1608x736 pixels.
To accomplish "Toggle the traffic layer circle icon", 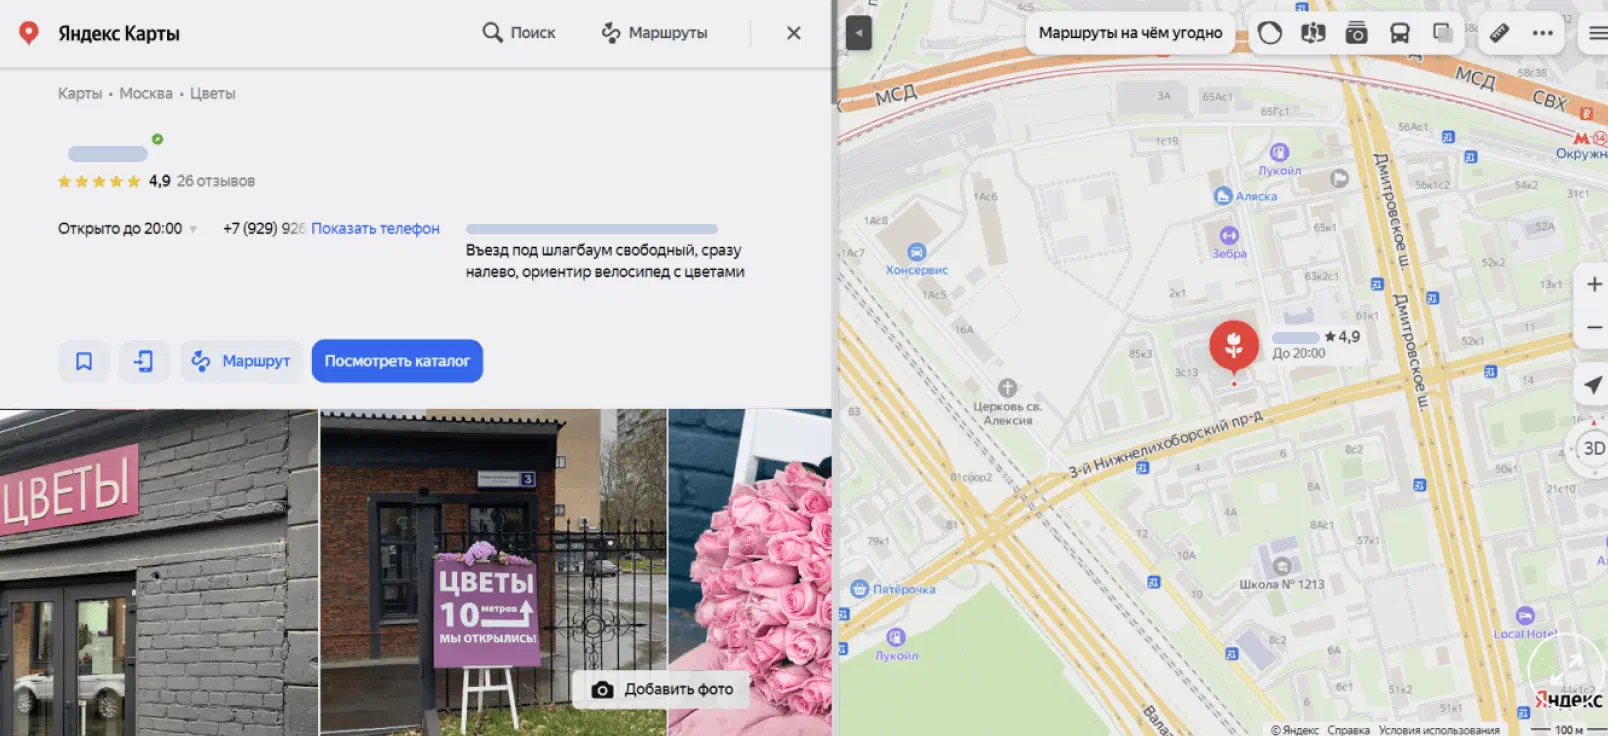I will pyautogui.click(x=1270, y=33).
